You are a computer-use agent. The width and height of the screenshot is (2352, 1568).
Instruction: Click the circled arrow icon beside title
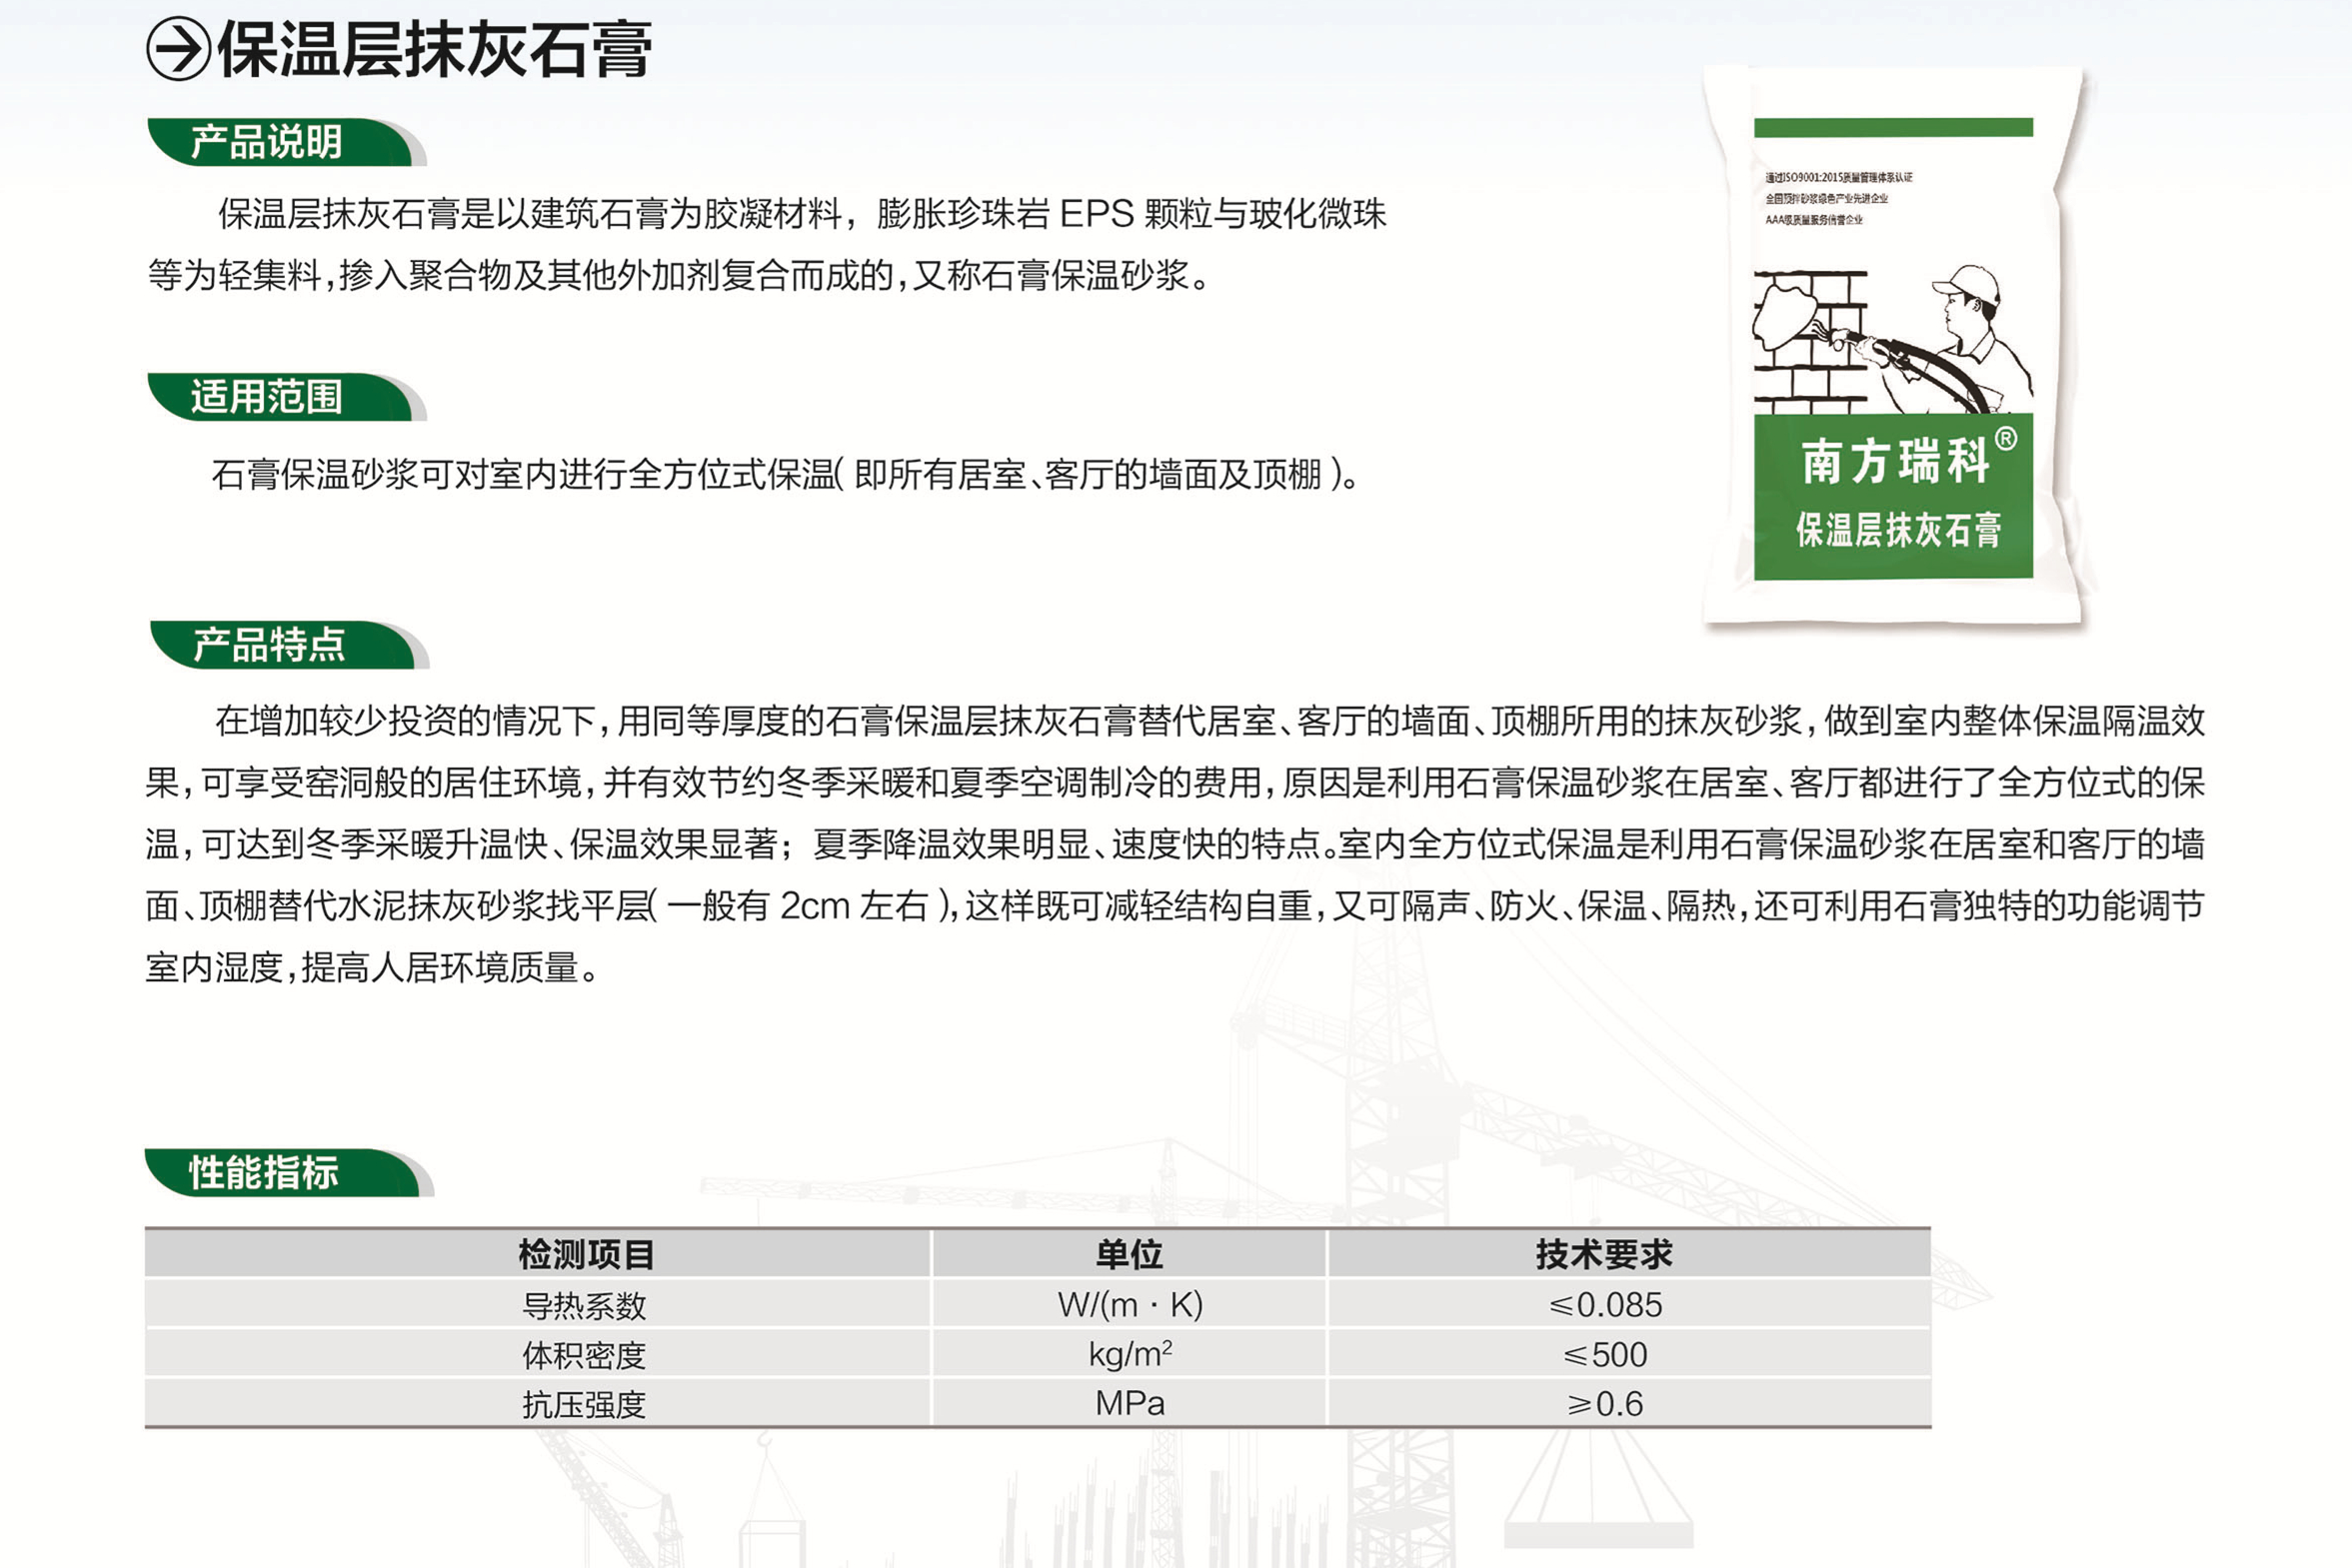[178, 49]
